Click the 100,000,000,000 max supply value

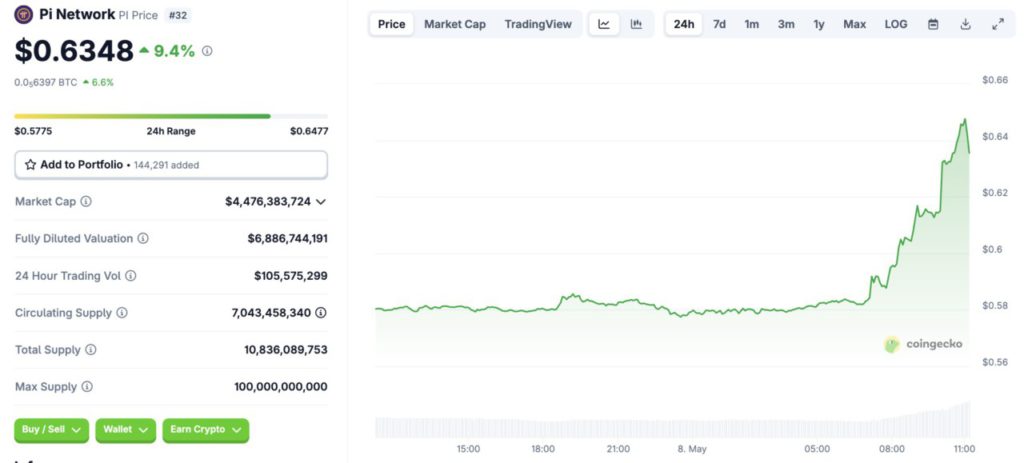tap(281, 387)
